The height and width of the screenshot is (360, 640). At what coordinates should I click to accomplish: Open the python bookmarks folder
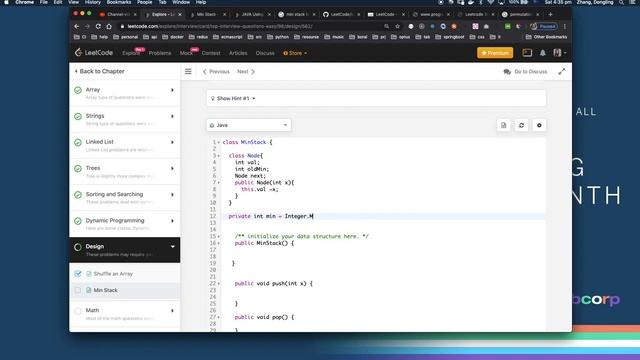(278, 37)
